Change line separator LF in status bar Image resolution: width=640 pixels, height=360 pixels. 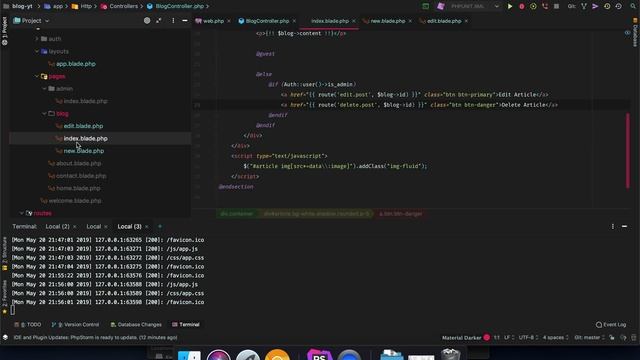509,338
